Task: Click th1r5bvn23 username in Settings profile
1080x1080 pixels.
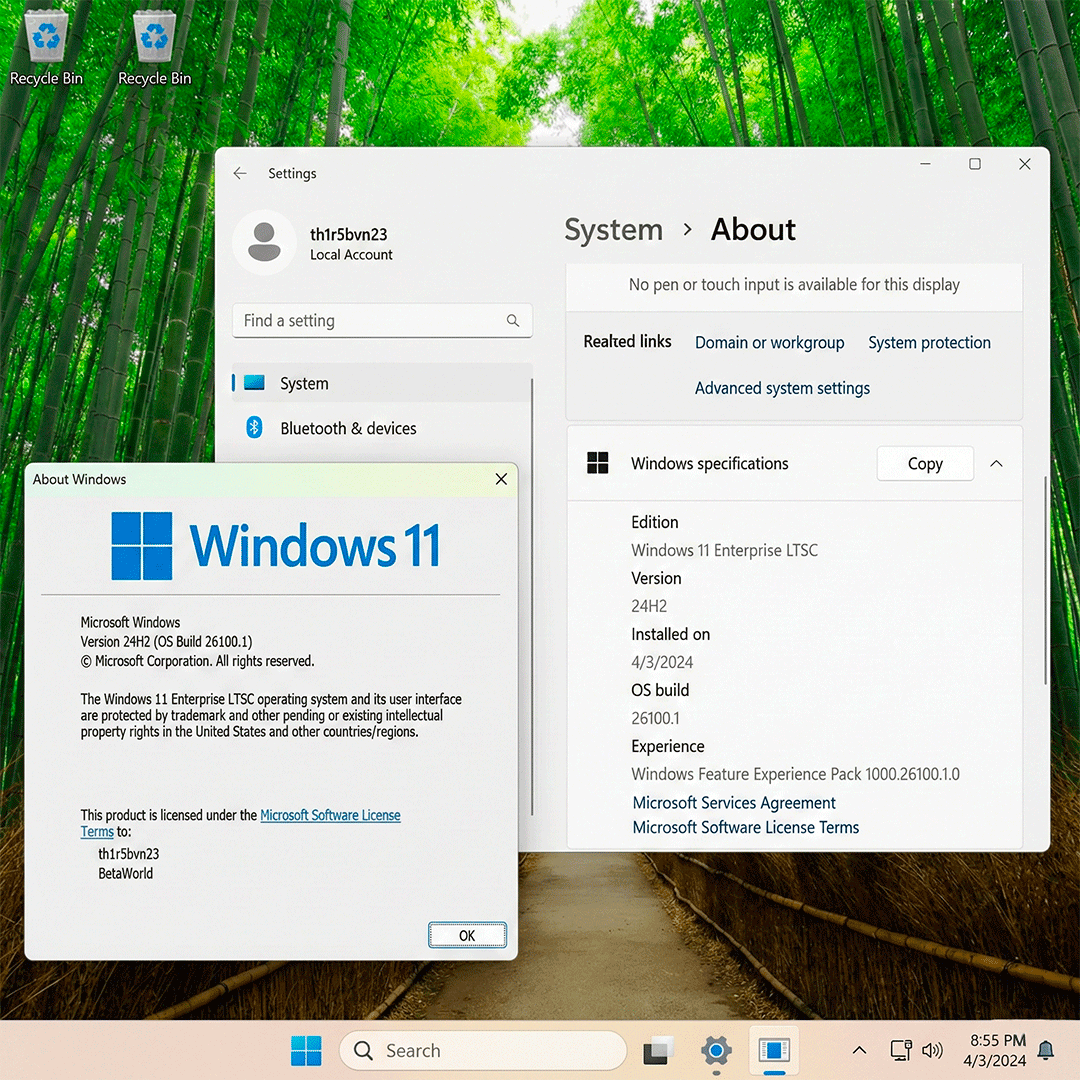Action: click(x=349, y=234)
